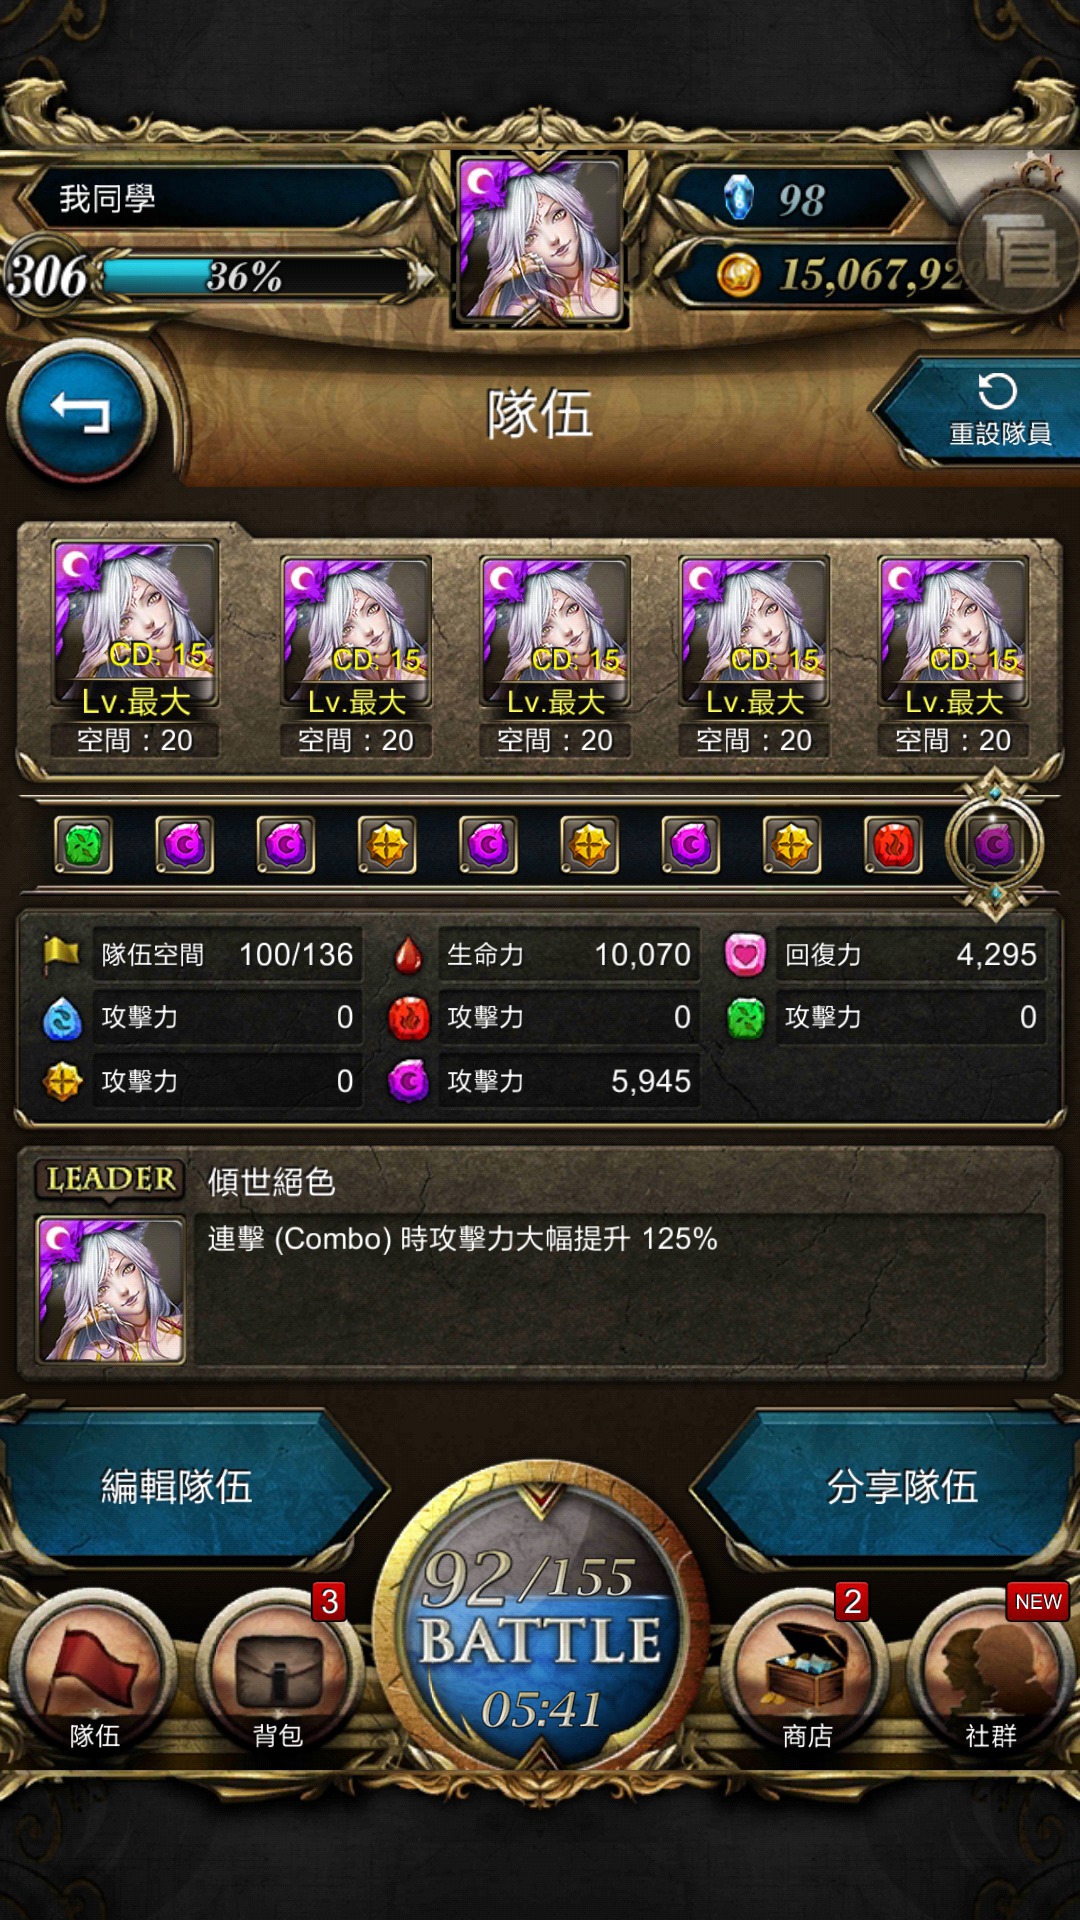This screenshot has height=1920, width=1080.
Task: Select the first light-attribute team slot
Action: (x=387, y=845)
